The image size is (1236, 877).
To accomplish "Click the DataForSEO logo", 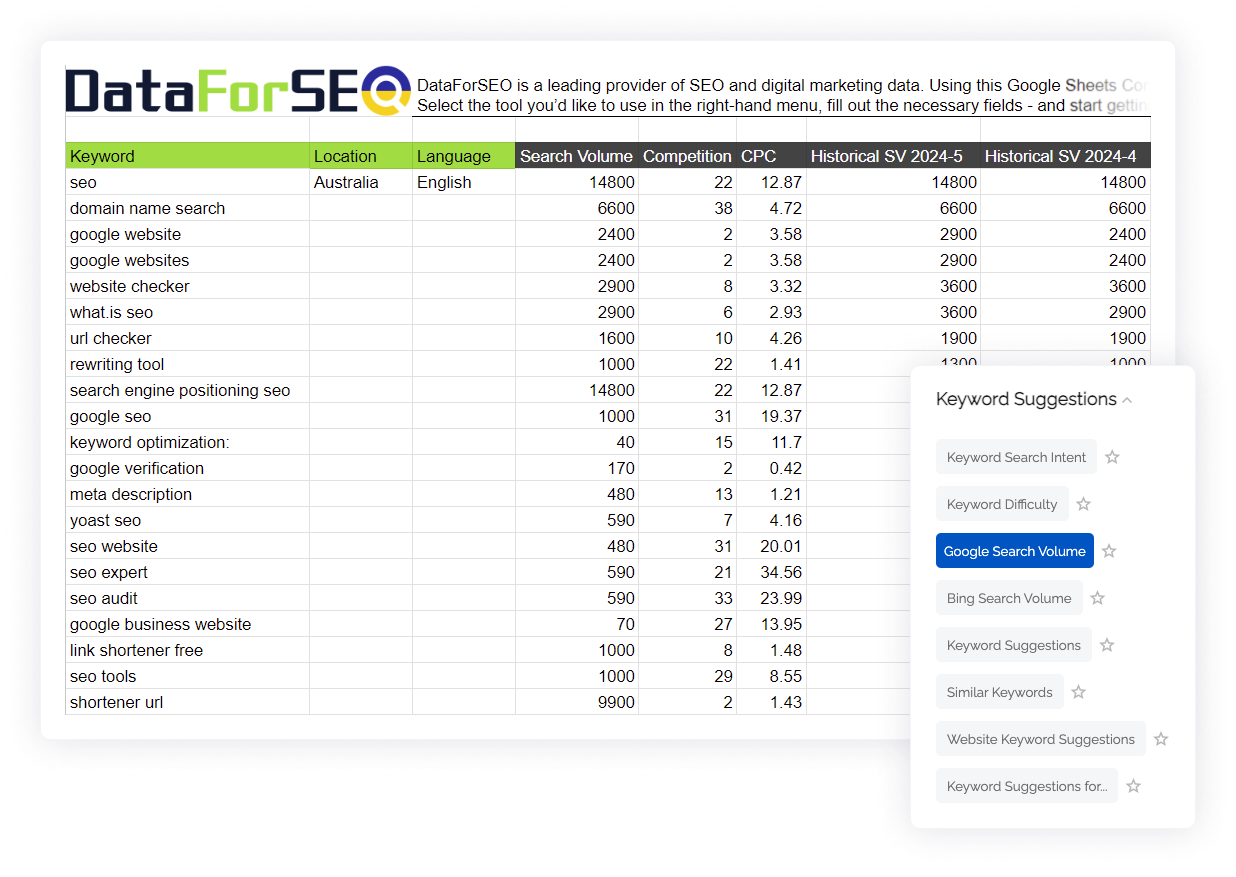I will pos(238,91).
